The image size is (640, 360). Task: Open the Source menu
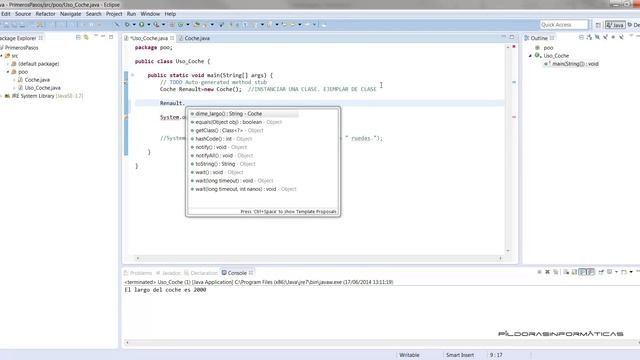[x=23, y=14]
